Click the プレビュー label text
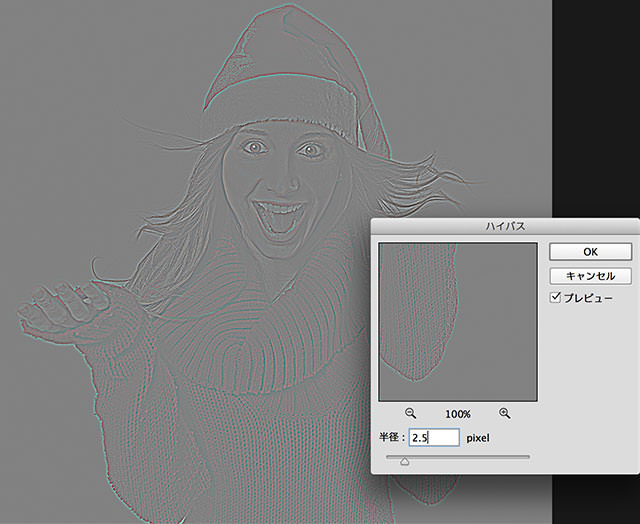Viewport: 640px width, 524px height. pos(590,298)
